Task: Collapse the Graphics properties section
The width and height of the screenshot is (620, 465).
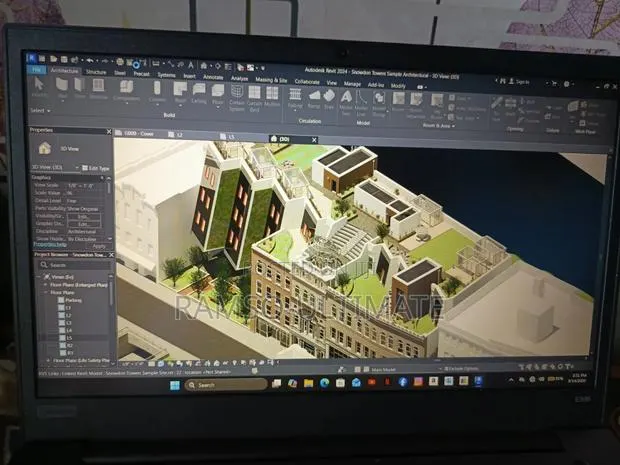Action: [102, 178]
